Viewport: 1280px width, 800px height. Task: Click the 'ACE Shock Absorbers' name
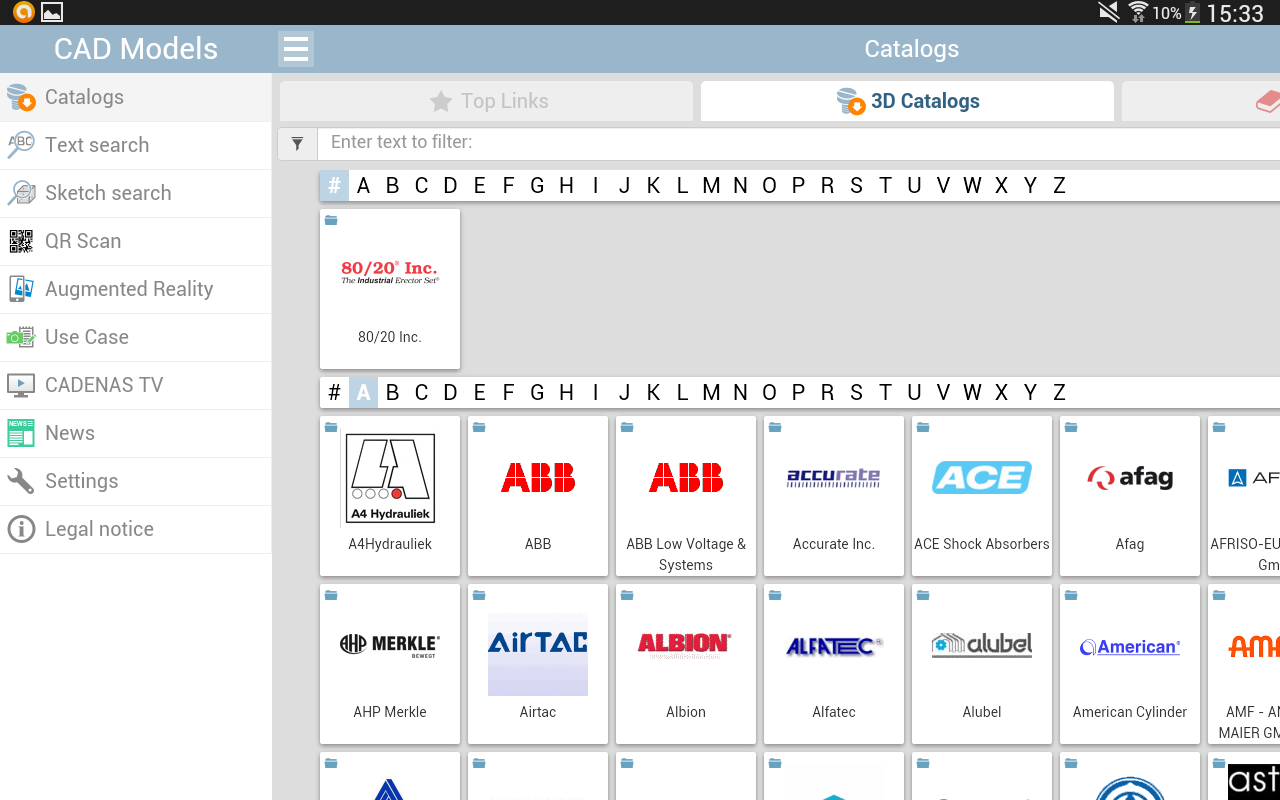click(982, 544)
